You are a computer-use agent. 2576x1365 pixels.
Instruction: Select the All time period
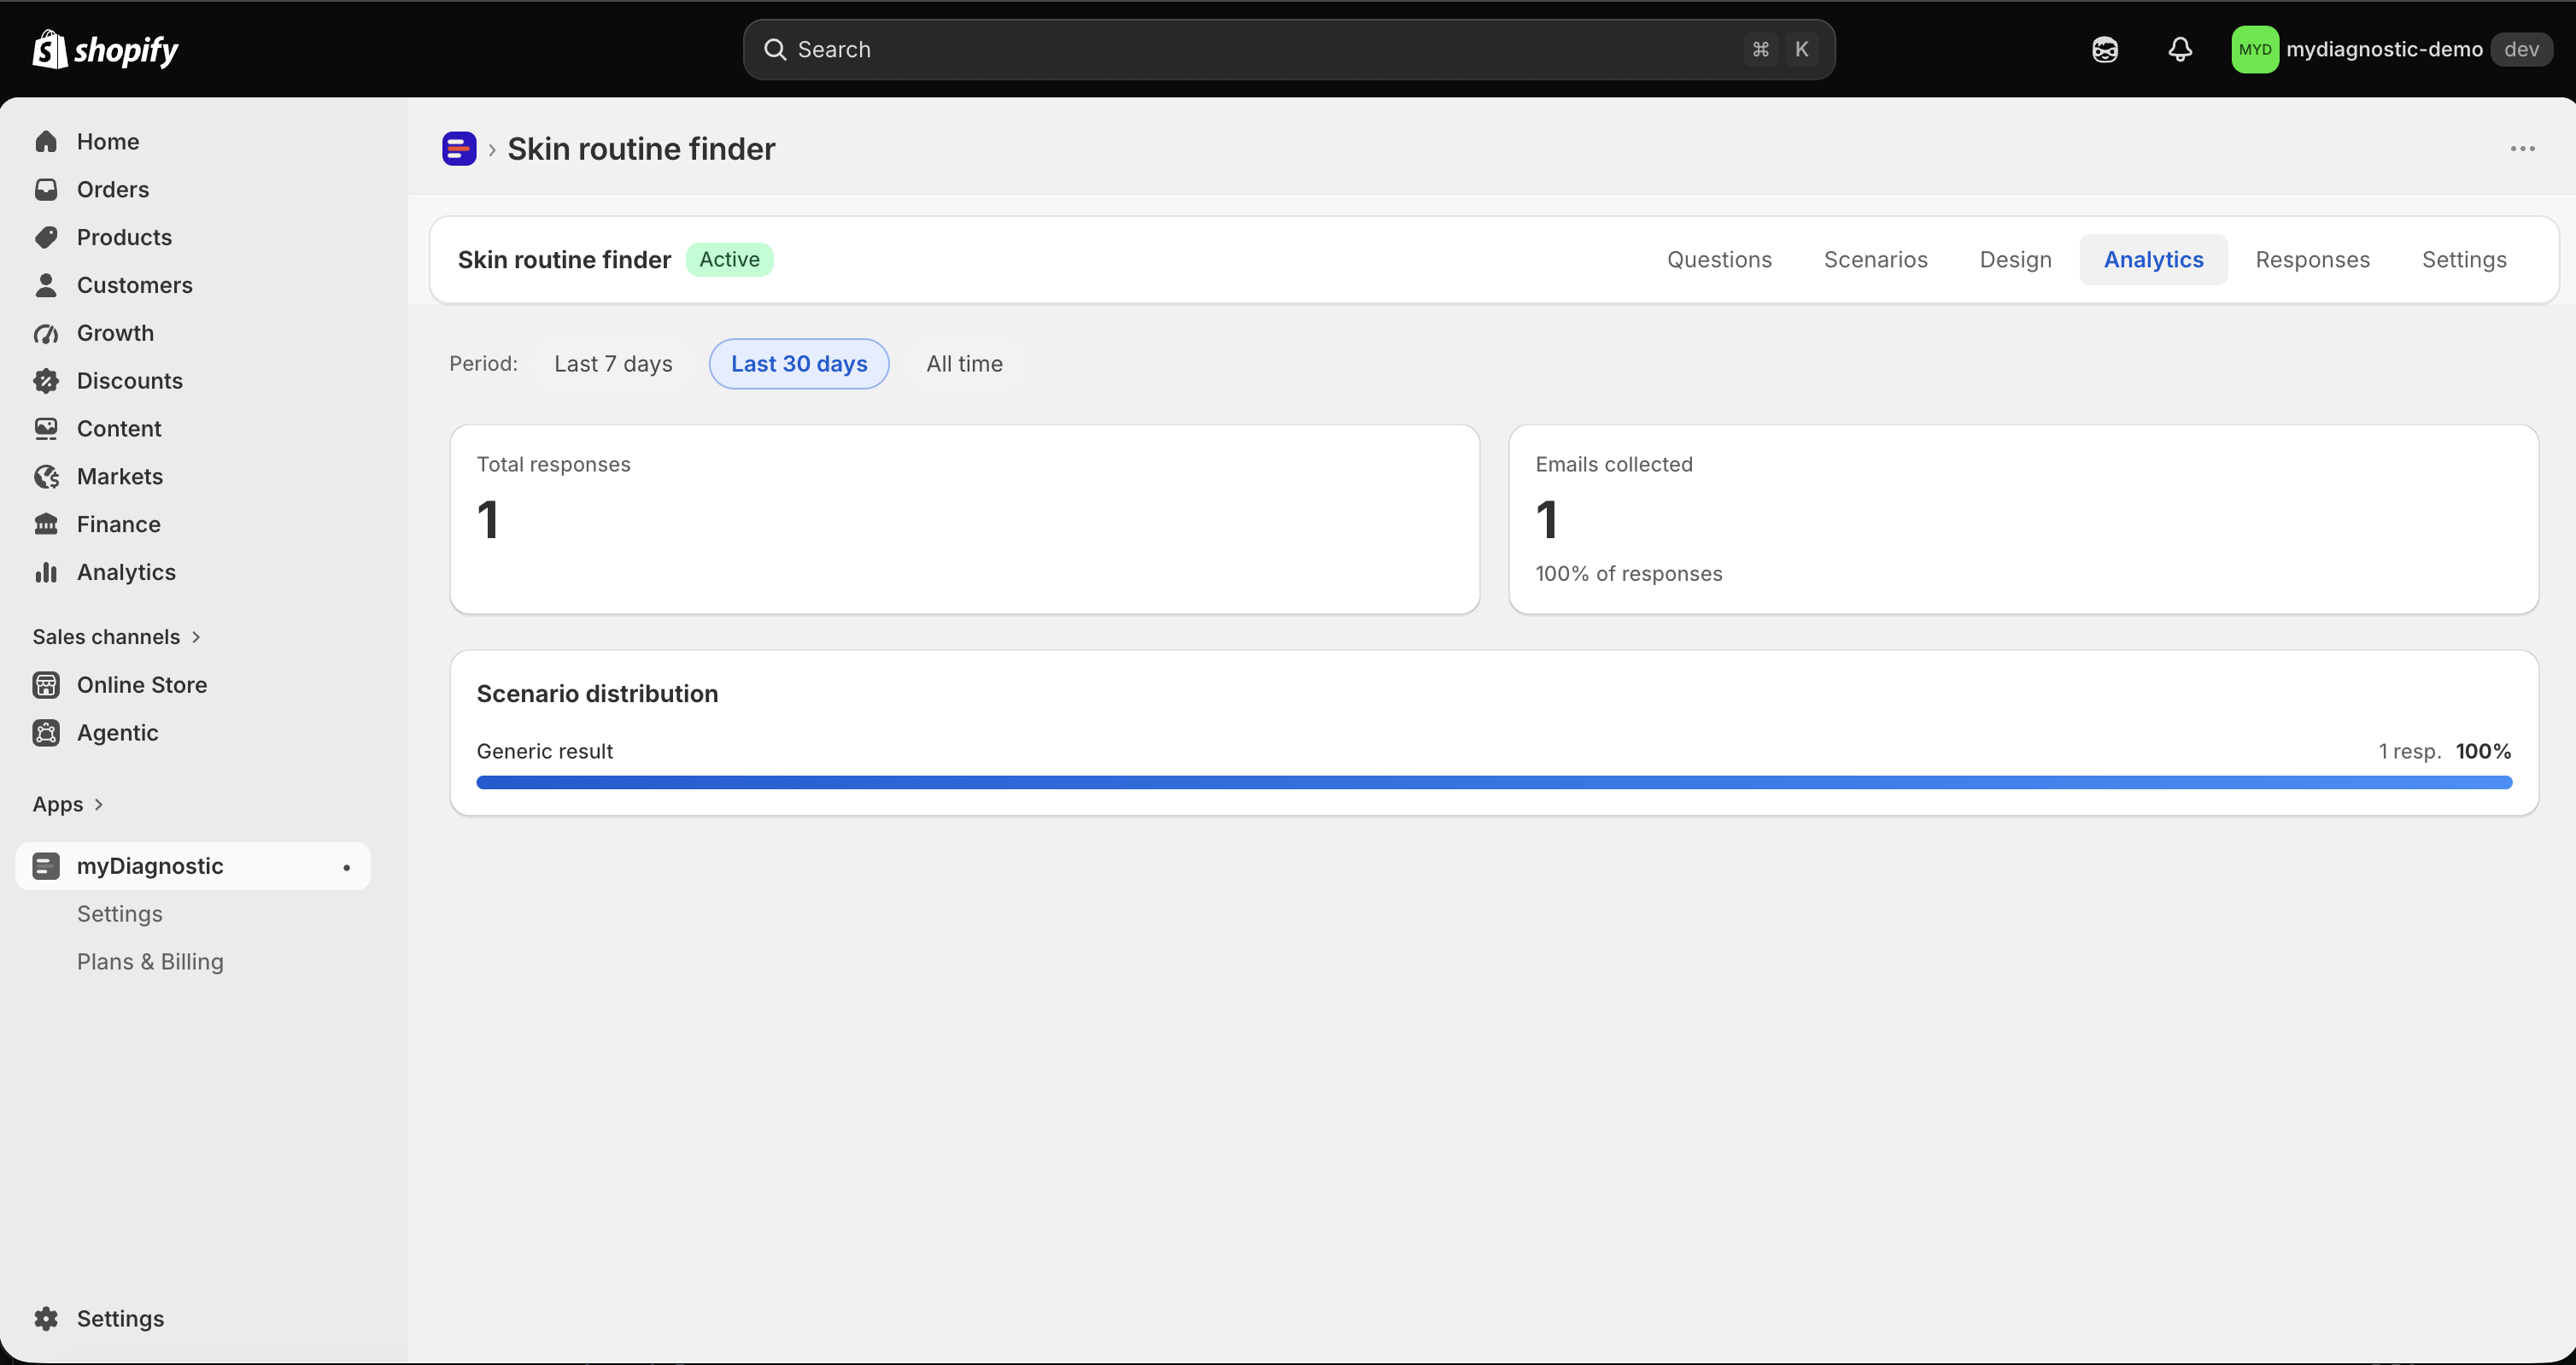point(964,364)
